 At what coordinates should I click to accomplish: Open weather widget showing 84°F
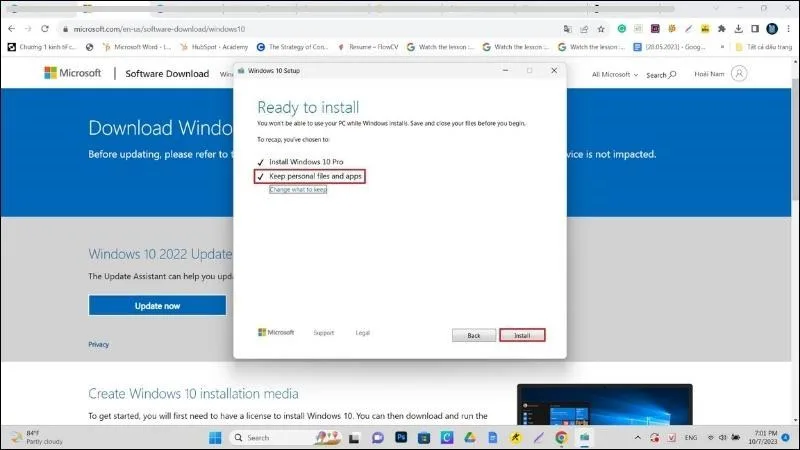37,437
